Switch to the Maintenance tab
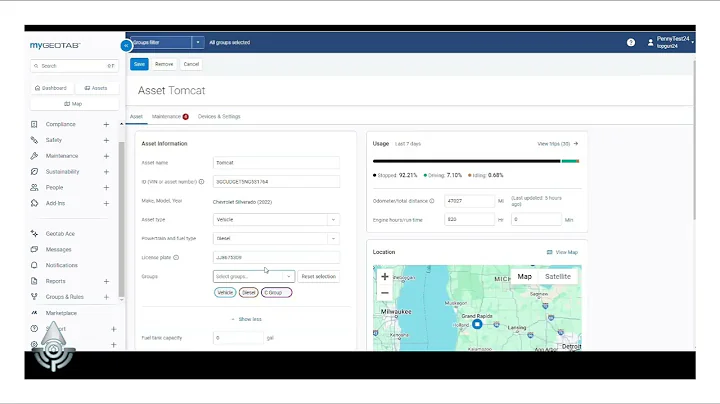720x404 pixels. (x=170, y=117)
